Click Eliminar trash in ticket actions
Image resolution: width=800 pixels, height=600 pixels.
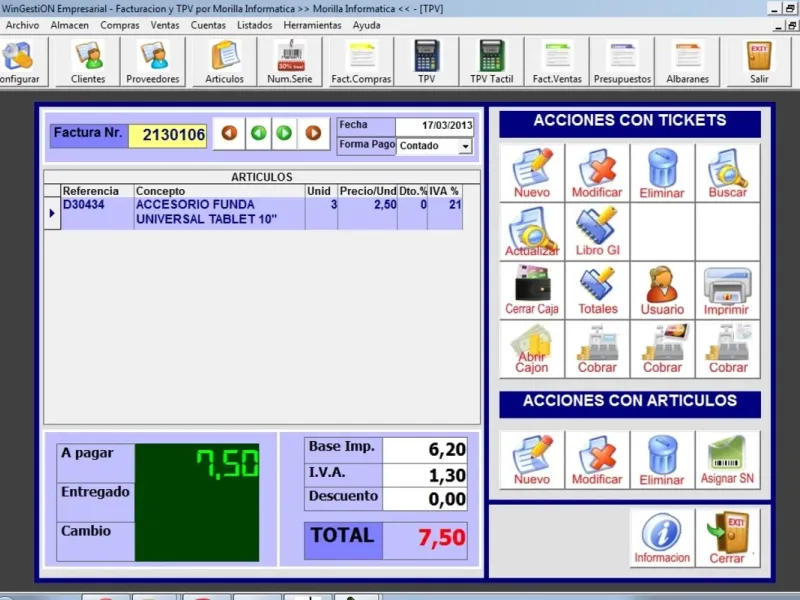662,173
